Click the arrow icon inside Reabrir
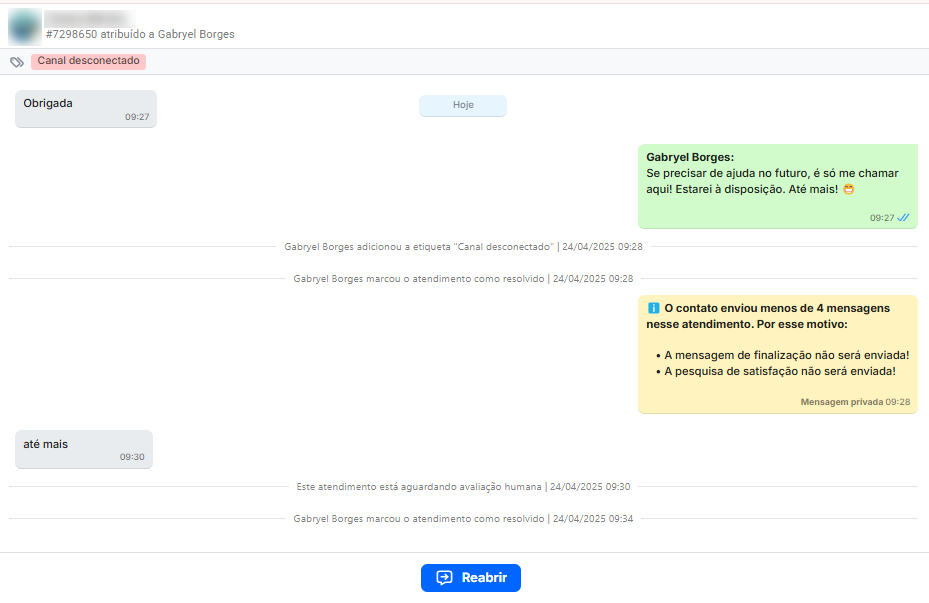Viewport: 929px width, 603px height. click(445, 578)
